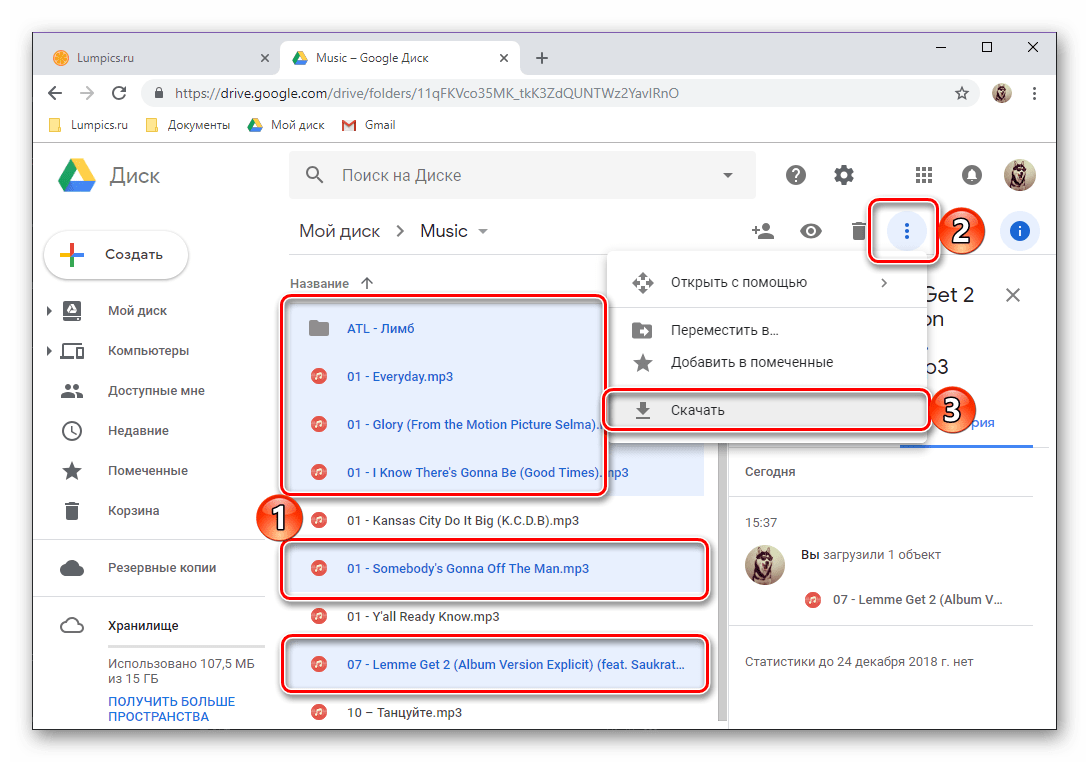Click ПОЛУЧИТЬ БОЛЬШЕ ПРОСТРАНСТВА link
Screen dimensions: 1089x762
point(171,709)
